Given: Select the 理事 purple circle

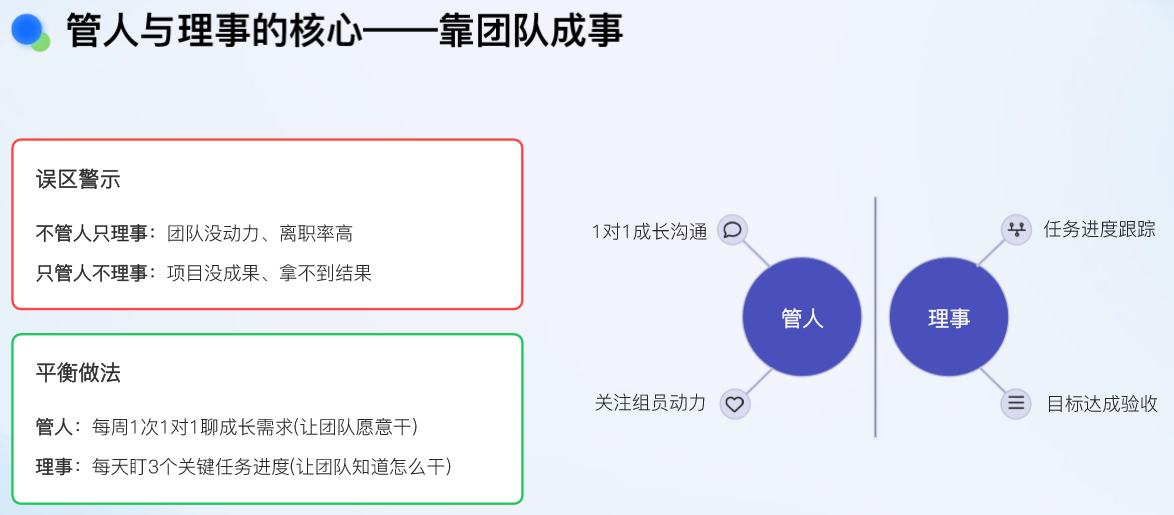Looking at the screenshot, I should 949,318.
